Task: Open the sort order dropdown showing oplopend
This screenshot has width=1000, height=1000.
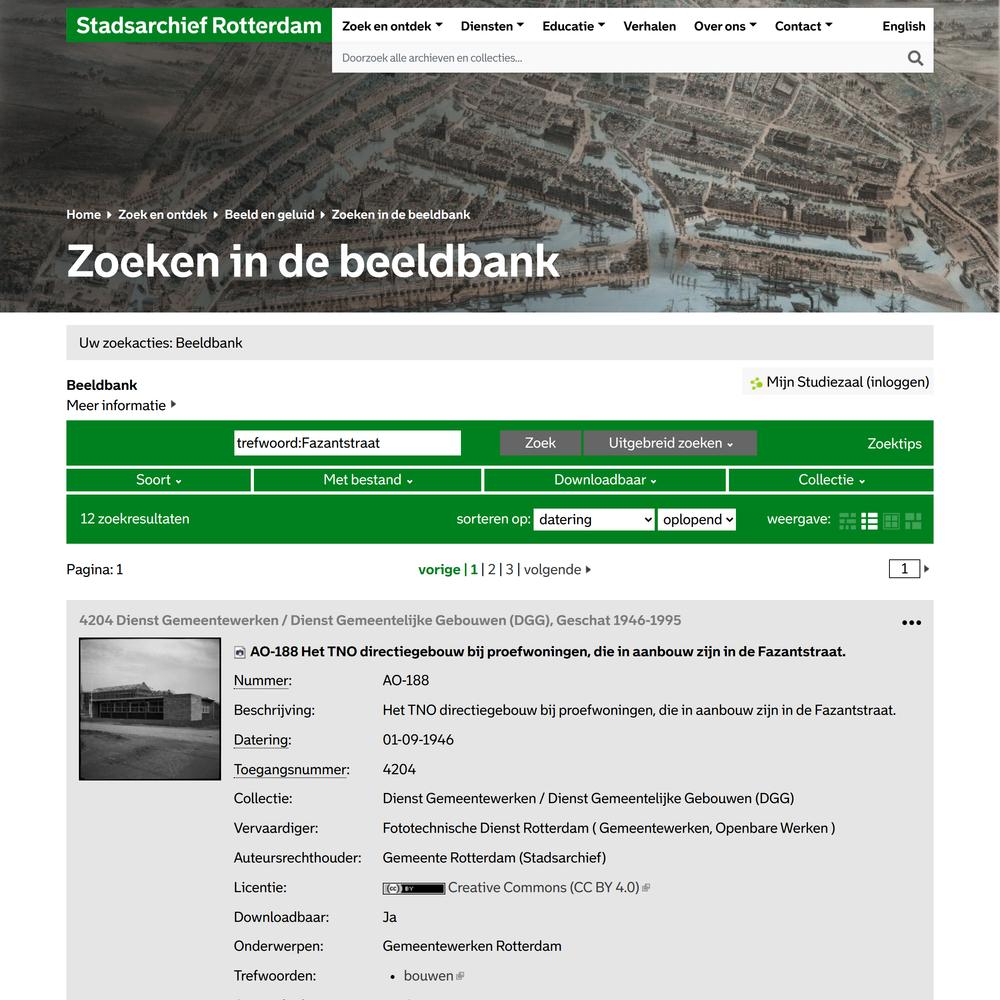Action: 696,519
